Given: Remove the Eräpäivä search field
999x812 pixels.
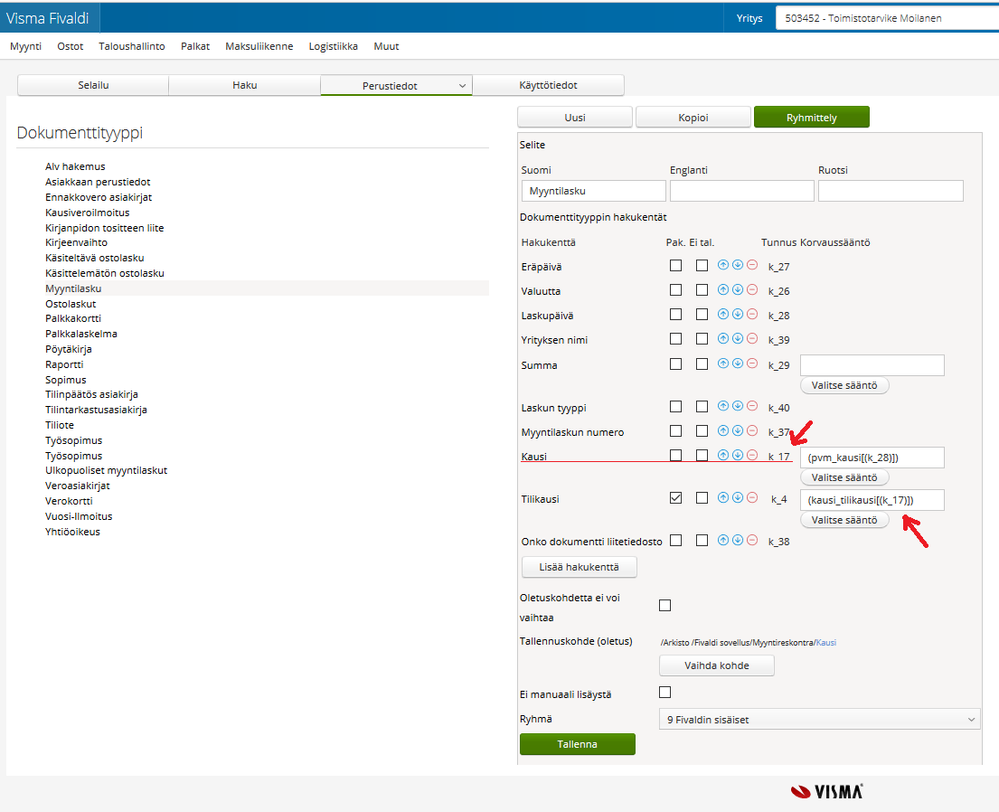Looking at the screenshot, I should point(752,265).
